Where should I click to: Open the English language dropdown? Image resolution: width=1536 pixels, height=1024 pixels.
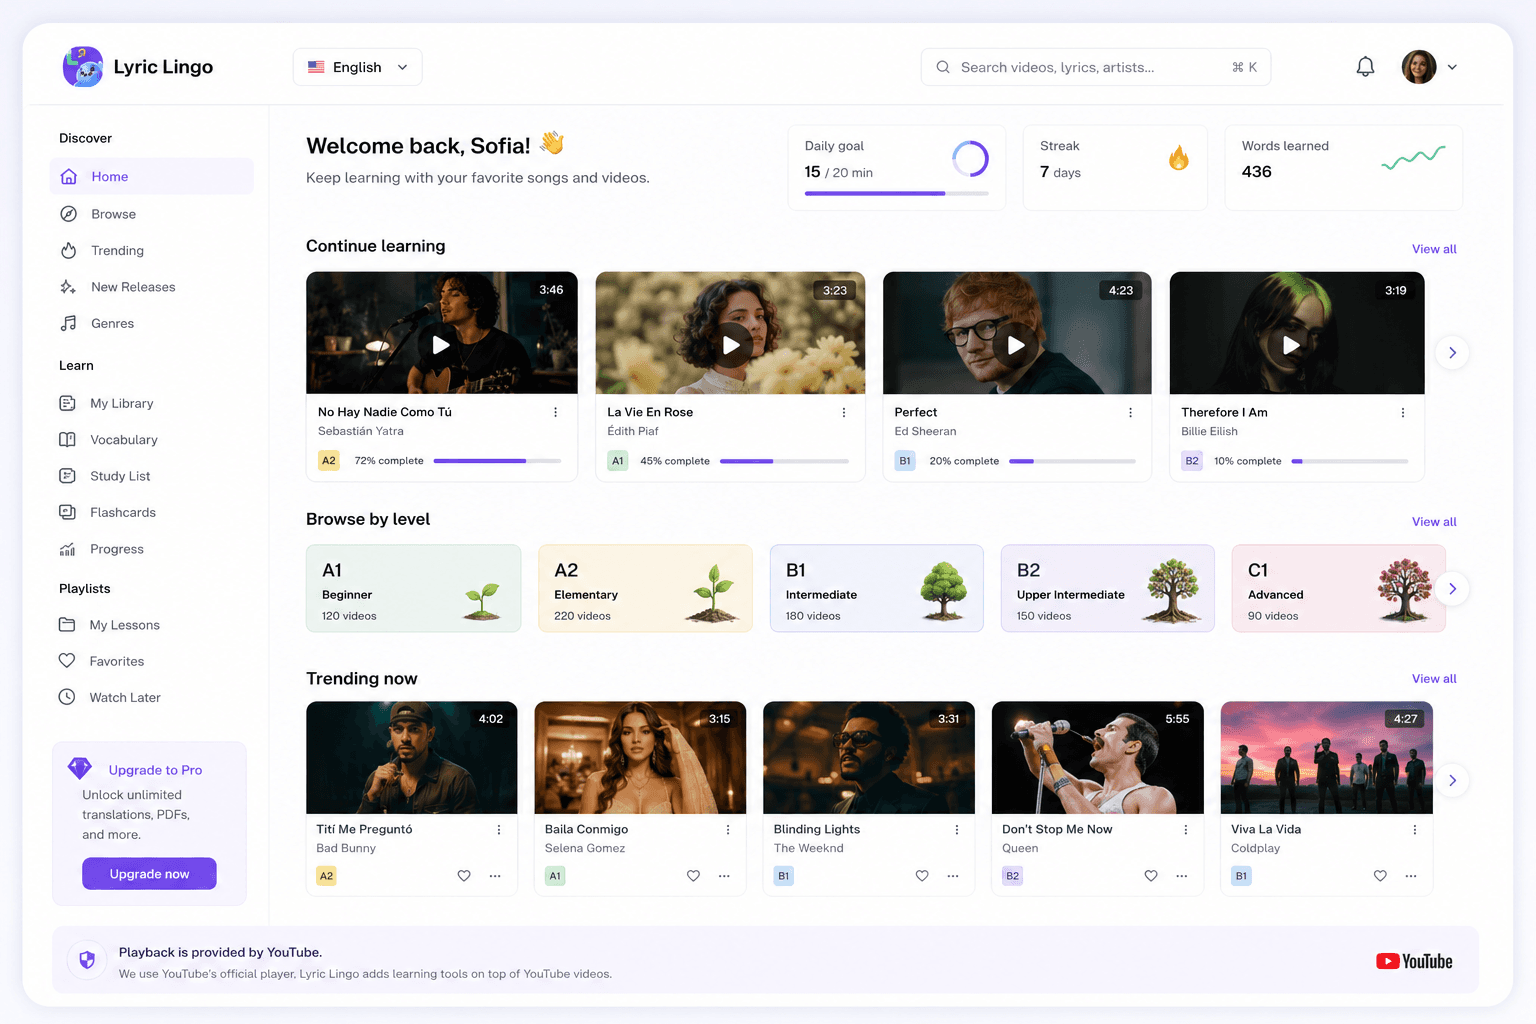[x=357, y=67]
